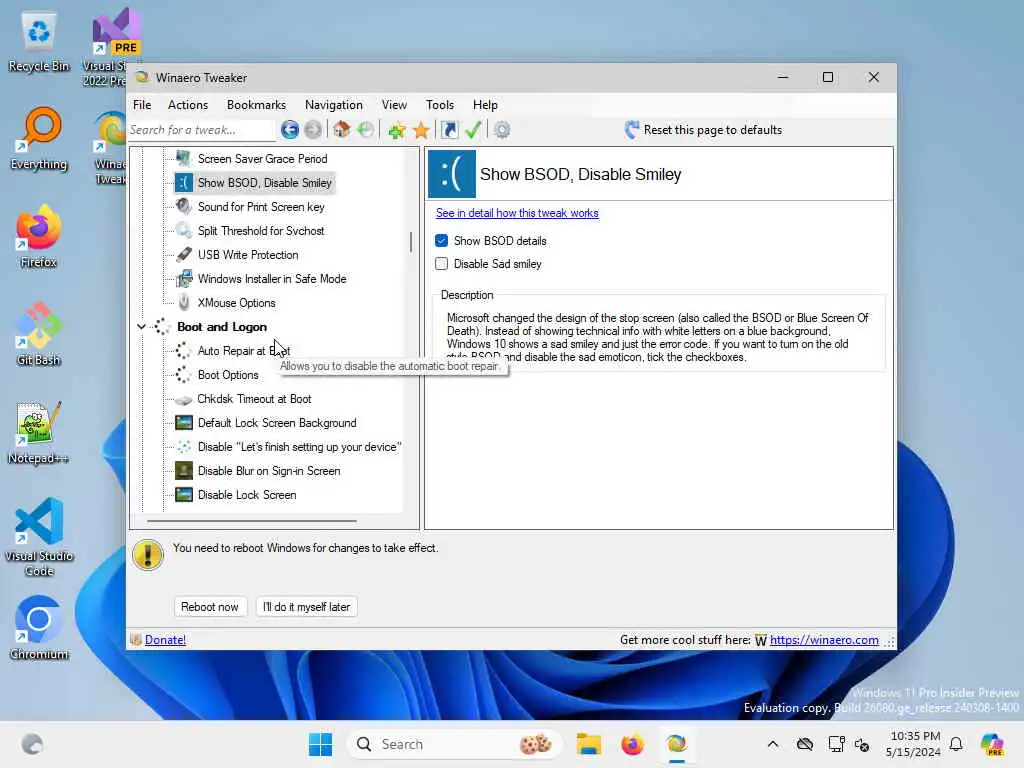
Task: Enable Disable Sad smiley checkbox
Action: 441,264
